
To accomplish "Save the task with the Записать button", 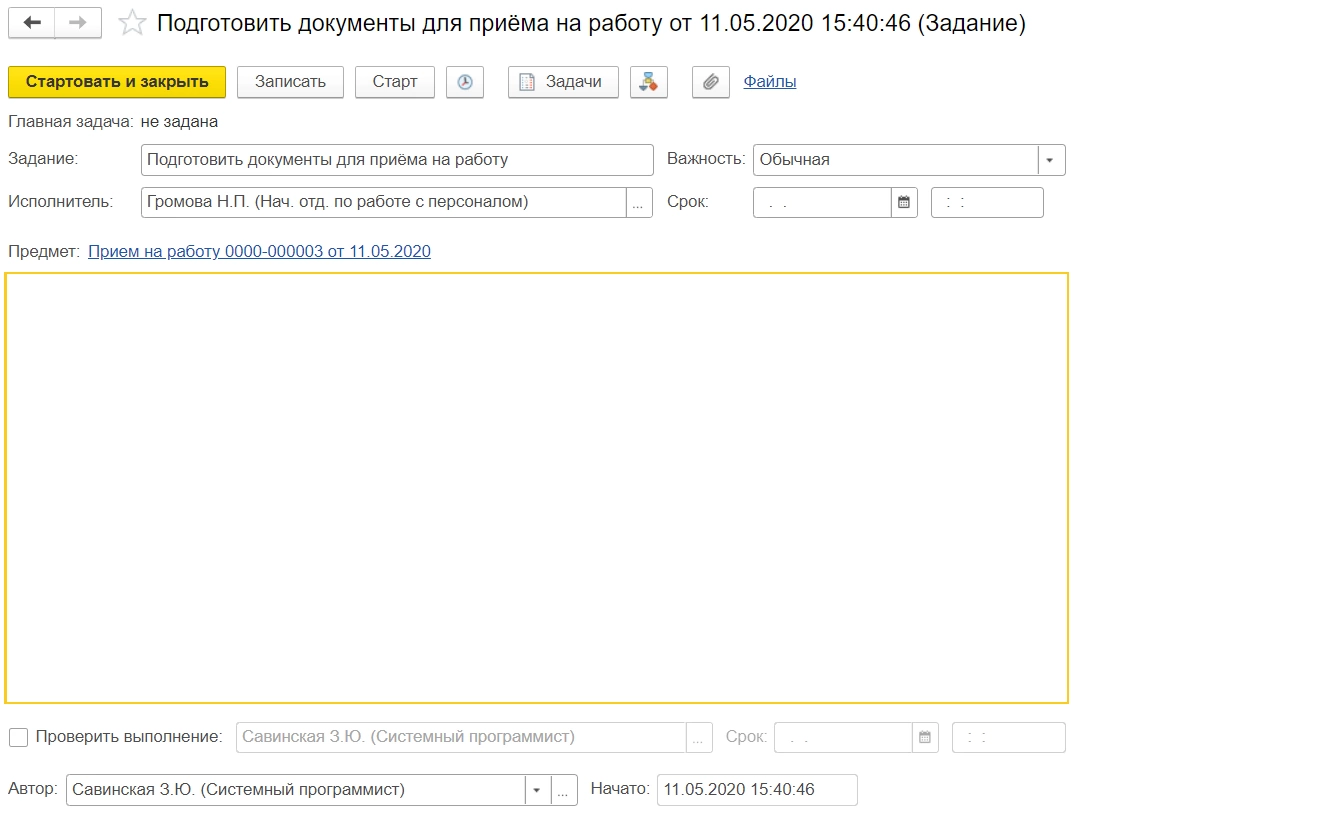I will click(x=290, y=82).
